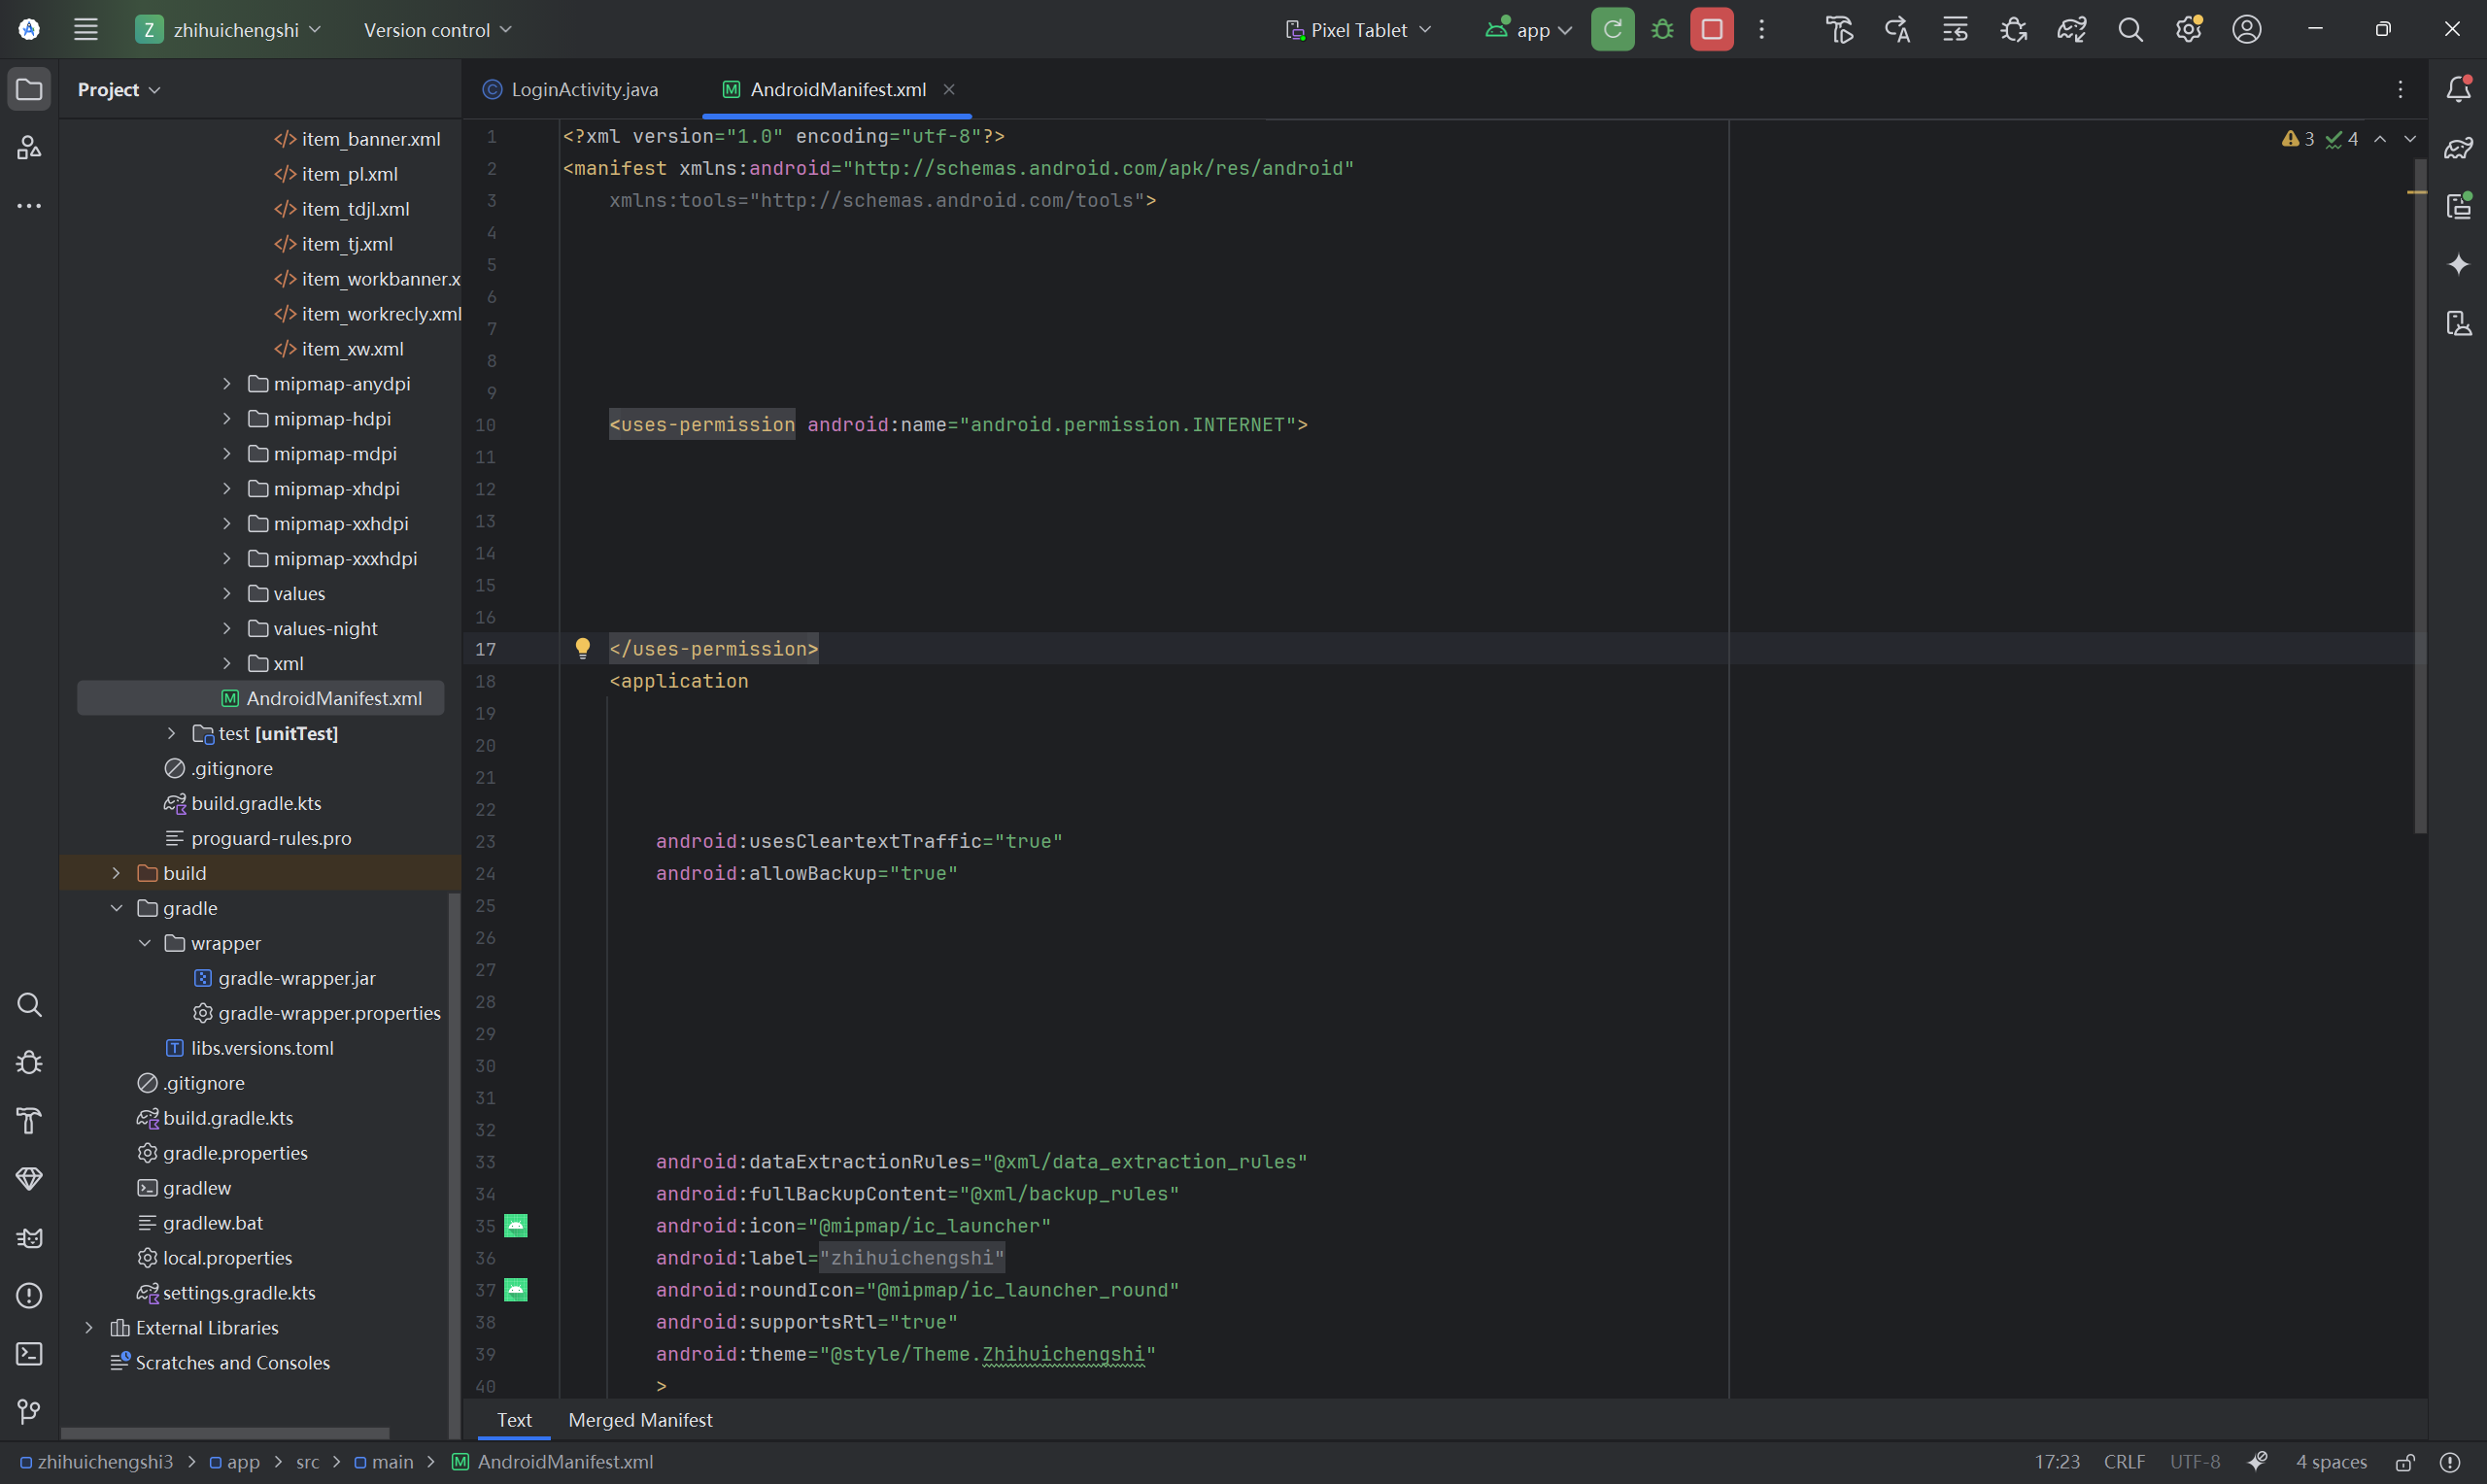This screenshot has height=1484, width=2487.
Task: Open the Notifications bell panel
Action: point(2458,90)
